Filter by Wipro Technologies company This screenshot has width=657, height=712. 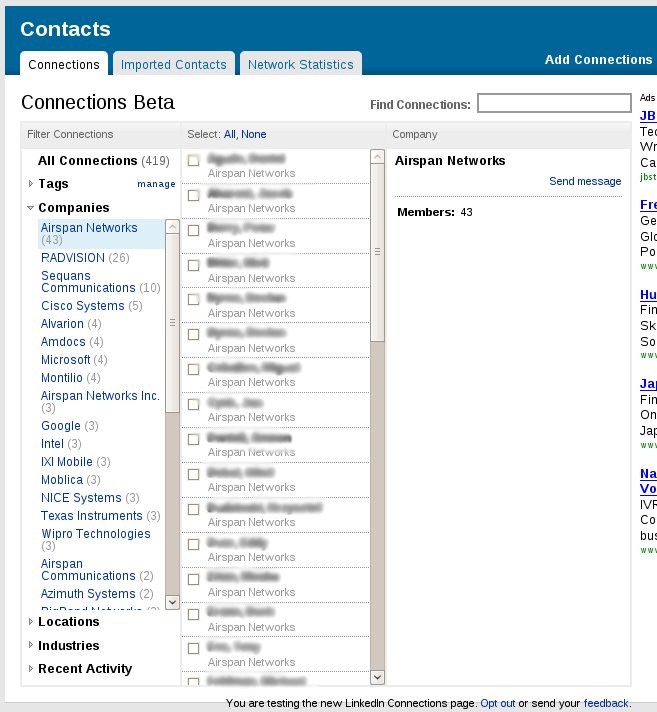(95, 539)
